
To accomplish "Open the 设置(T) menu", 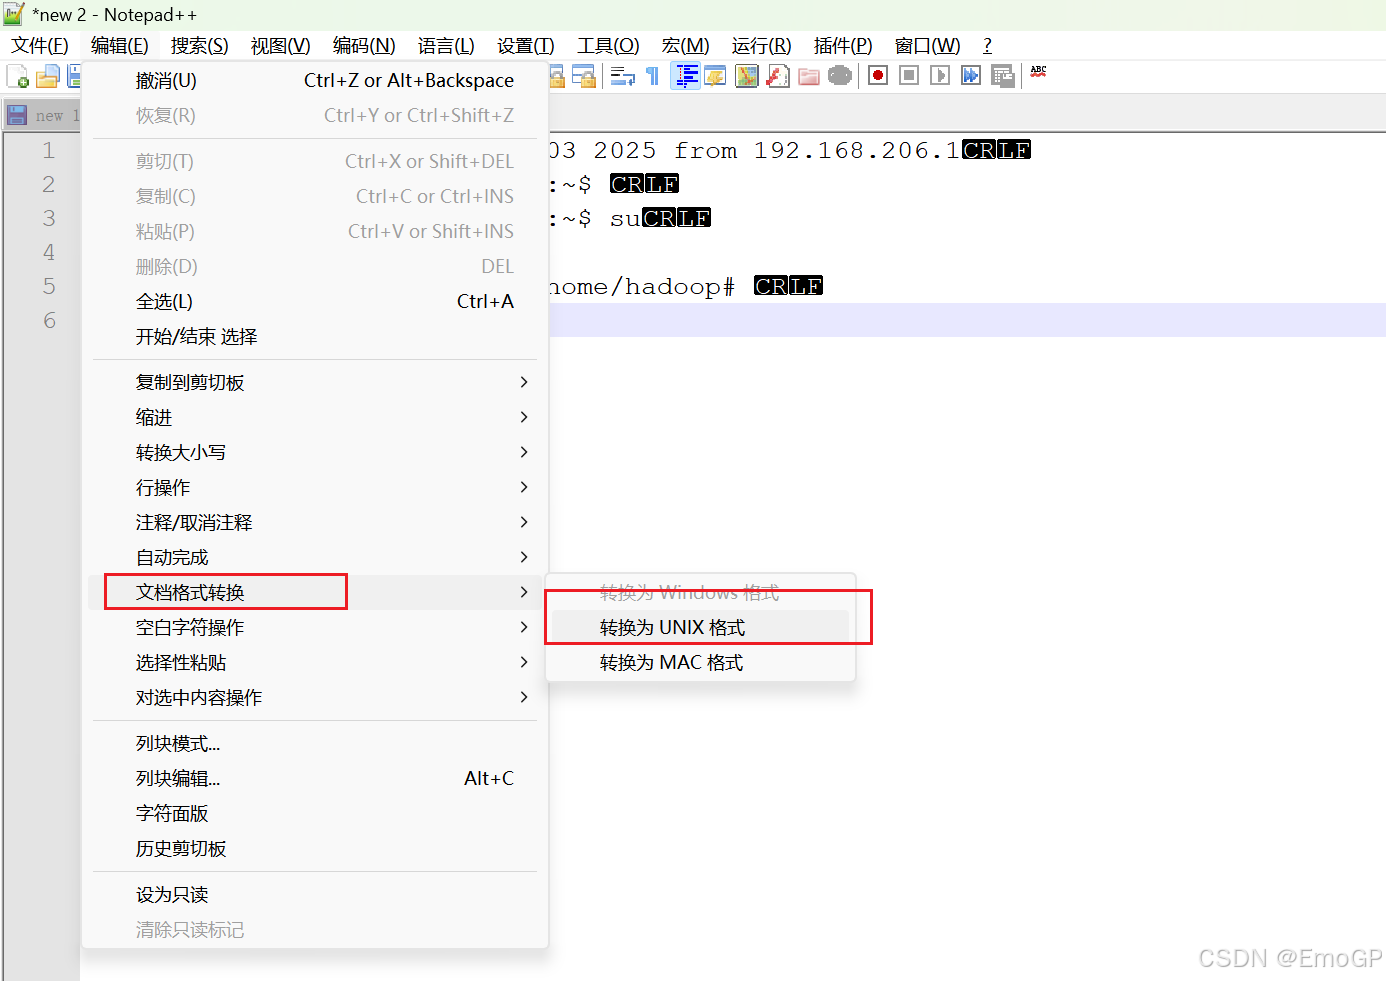I will (x=526, y=46).
